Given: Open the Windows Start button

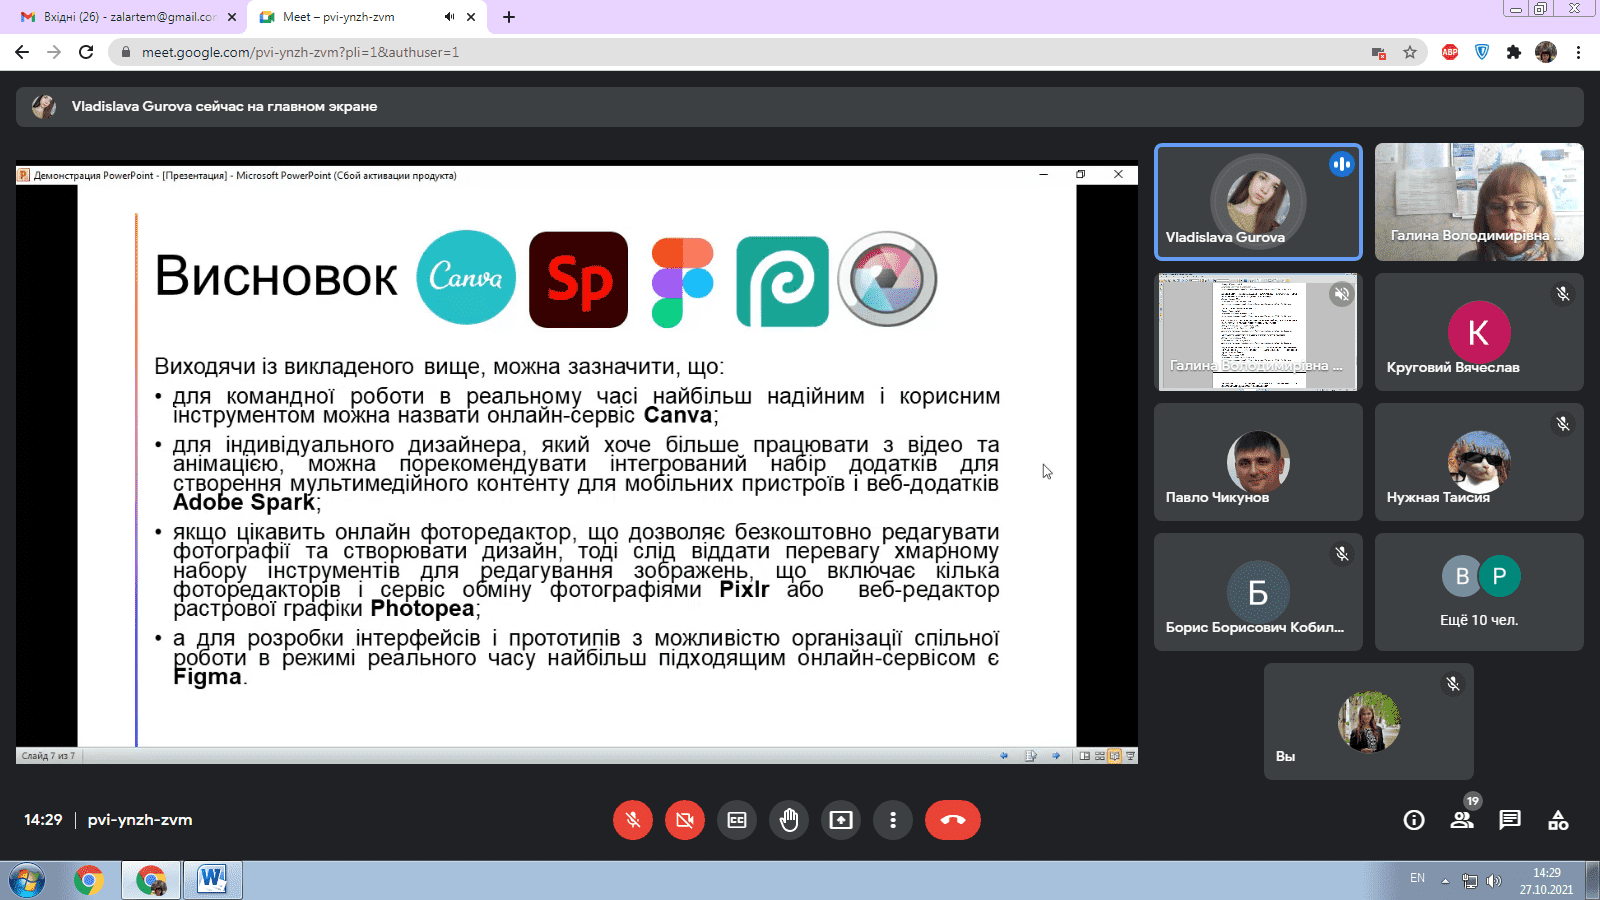Looking at the screenshot, I should [x=27, y=881].
